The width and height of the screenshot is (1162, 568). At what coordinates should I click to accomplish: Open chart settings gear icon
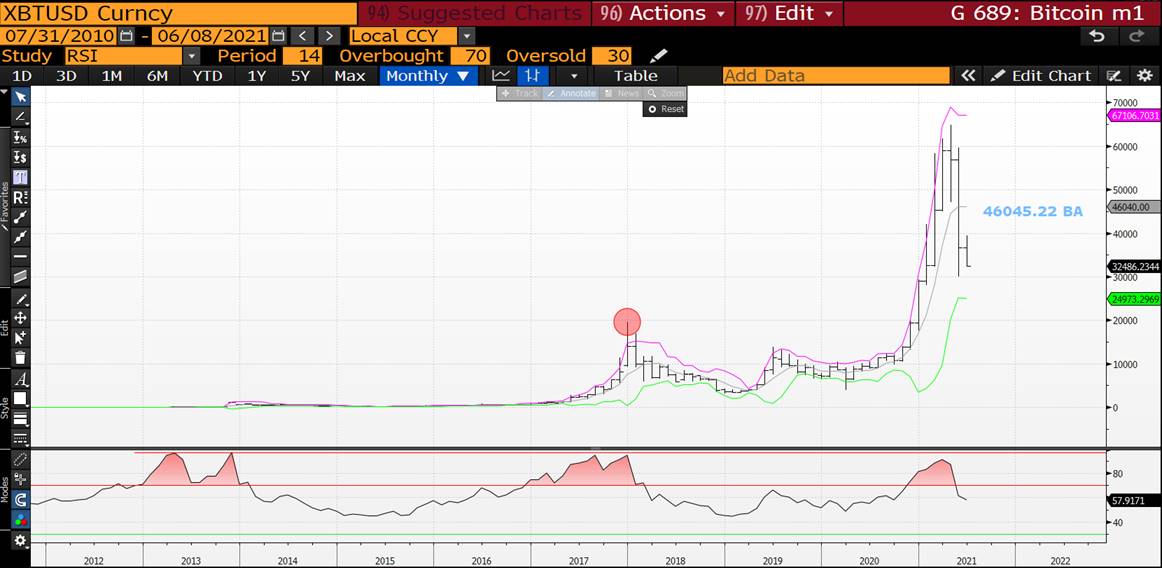[x=1144, y=76]
